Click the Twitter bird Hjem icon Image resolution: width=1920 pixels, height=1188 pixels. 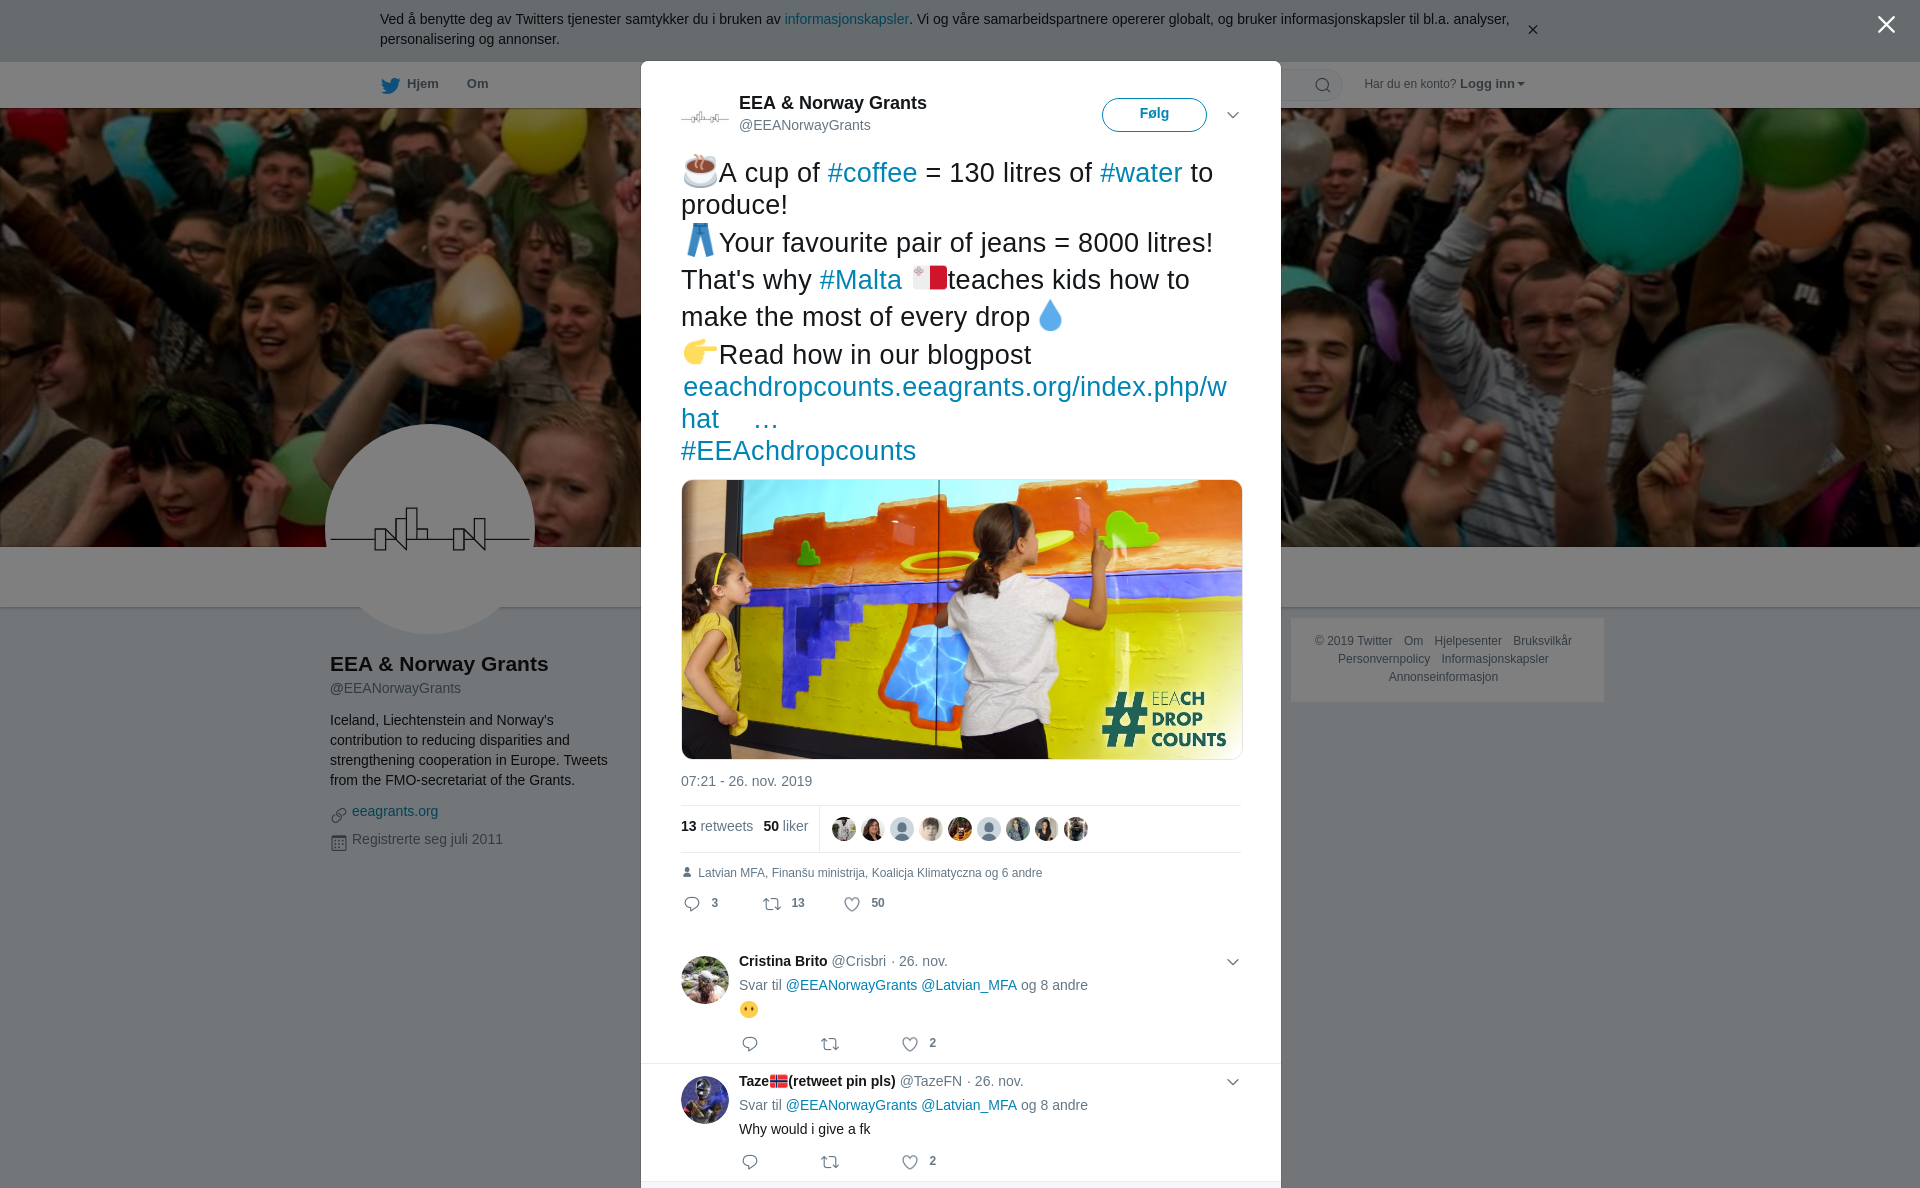(x=390, y=85)
